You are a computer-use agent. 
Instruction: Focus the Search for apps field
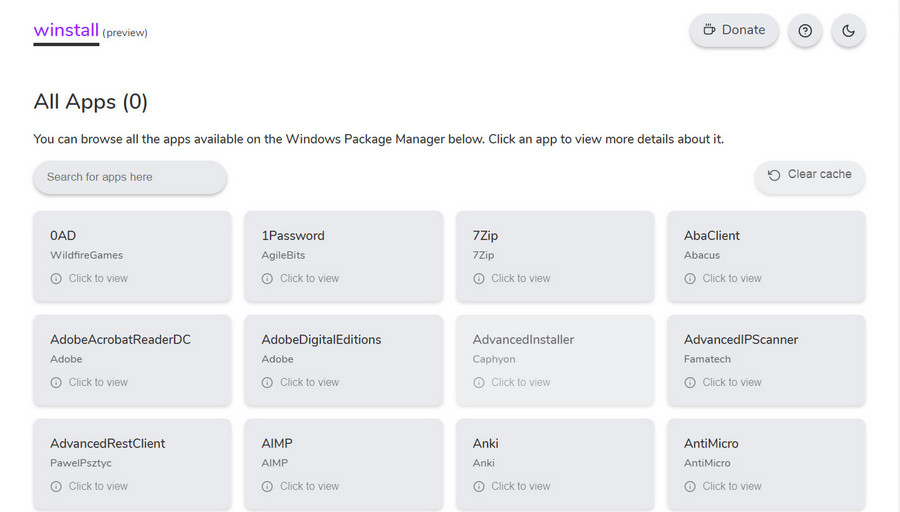coord(130,177)
